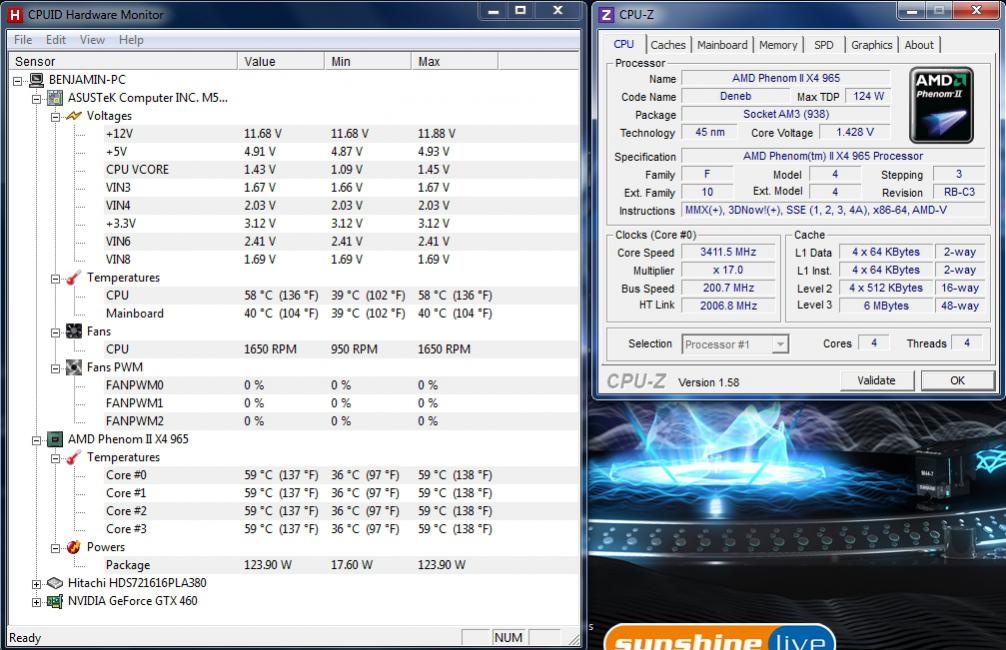Open the Edit menu
The height and width of the screenshot is (650, 1006).
point(56,40)
